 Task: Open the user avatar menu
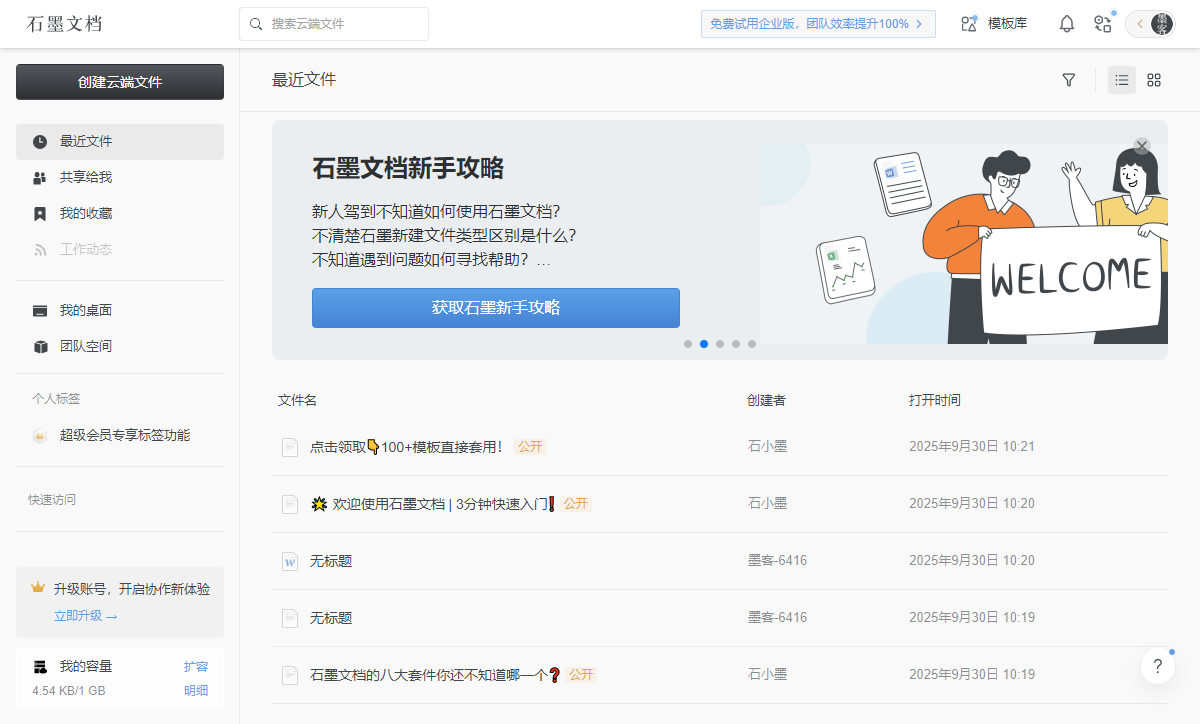click(1161, 24)
